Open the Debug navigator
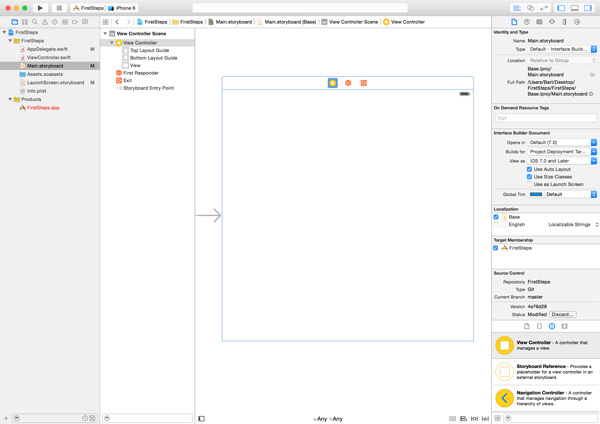 click(65, 22)
